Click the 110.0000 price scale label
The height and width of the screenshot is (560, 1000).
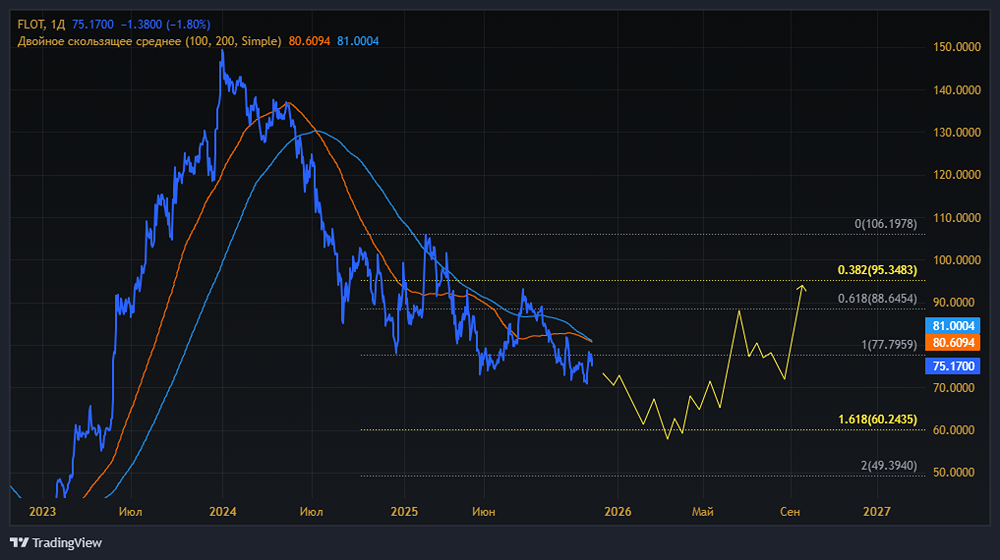point(957,217)
